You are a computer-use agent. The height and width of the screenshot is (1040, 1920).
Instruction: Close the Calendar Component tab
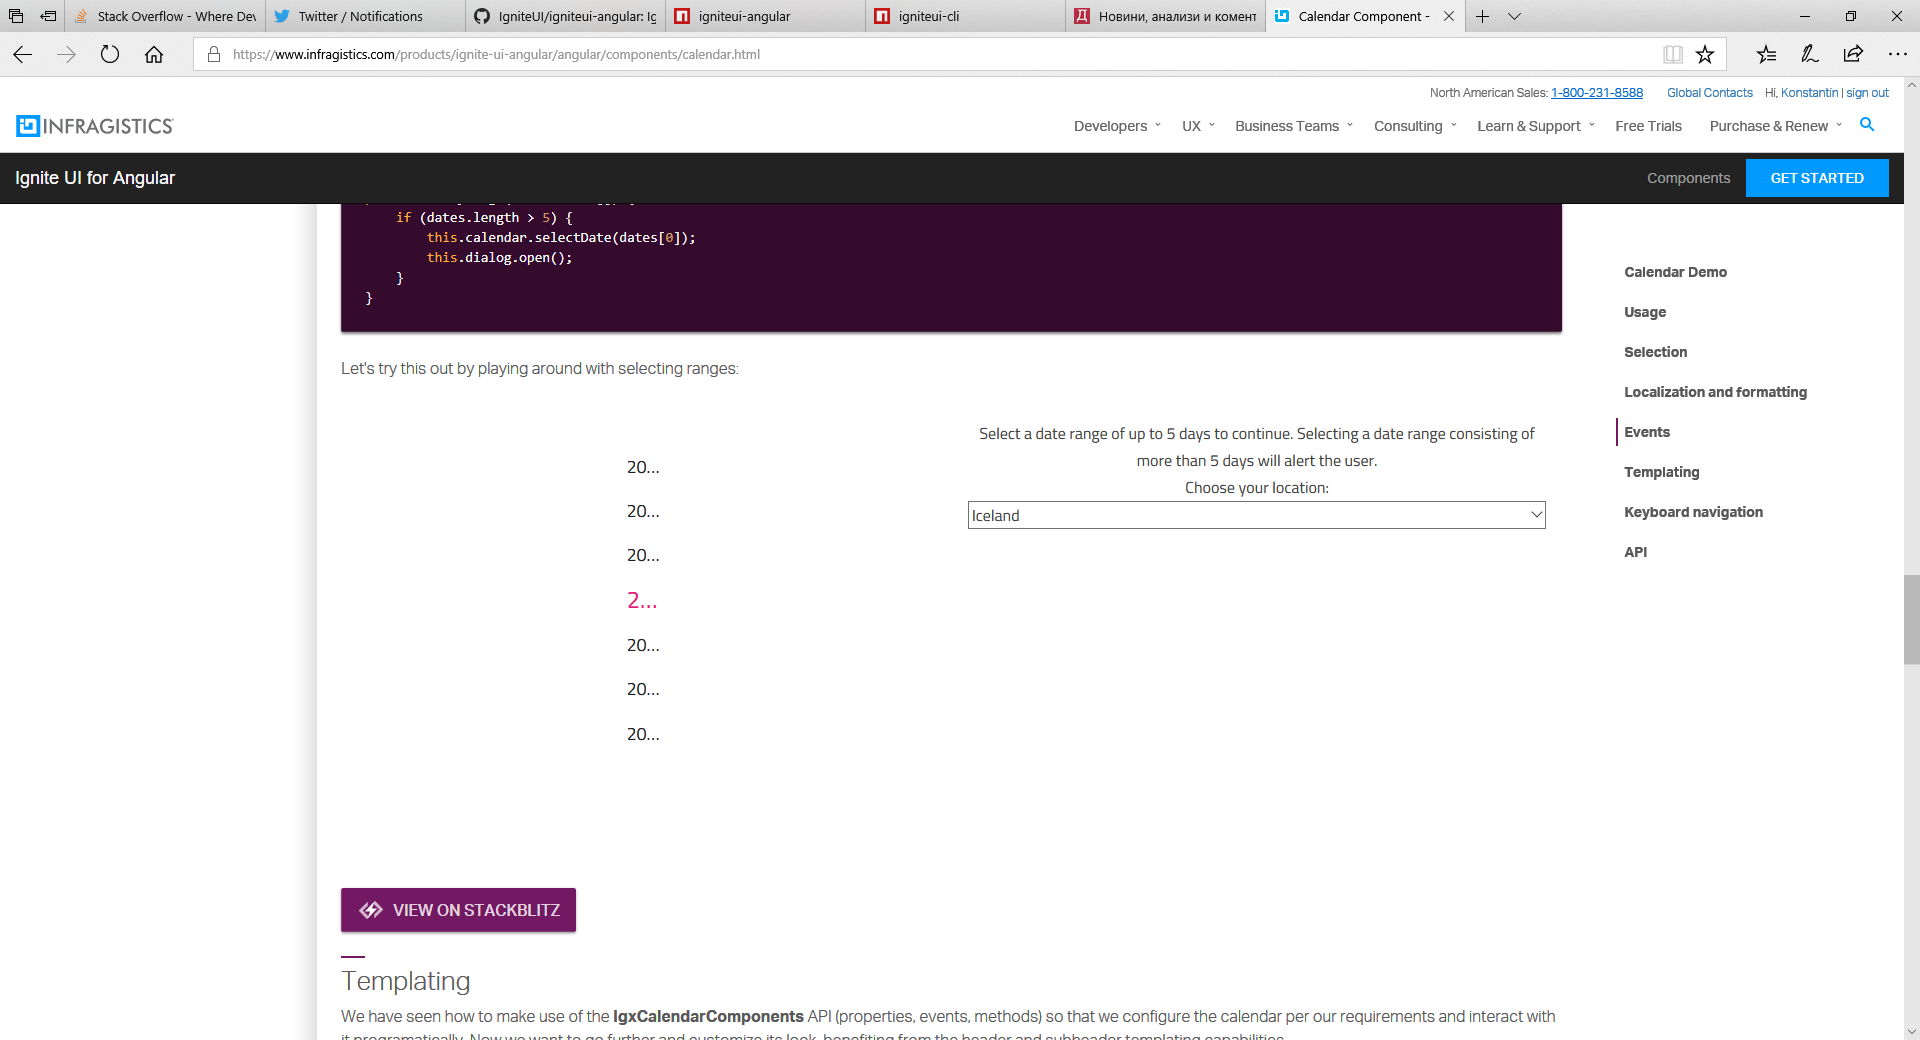[1448, 16]
